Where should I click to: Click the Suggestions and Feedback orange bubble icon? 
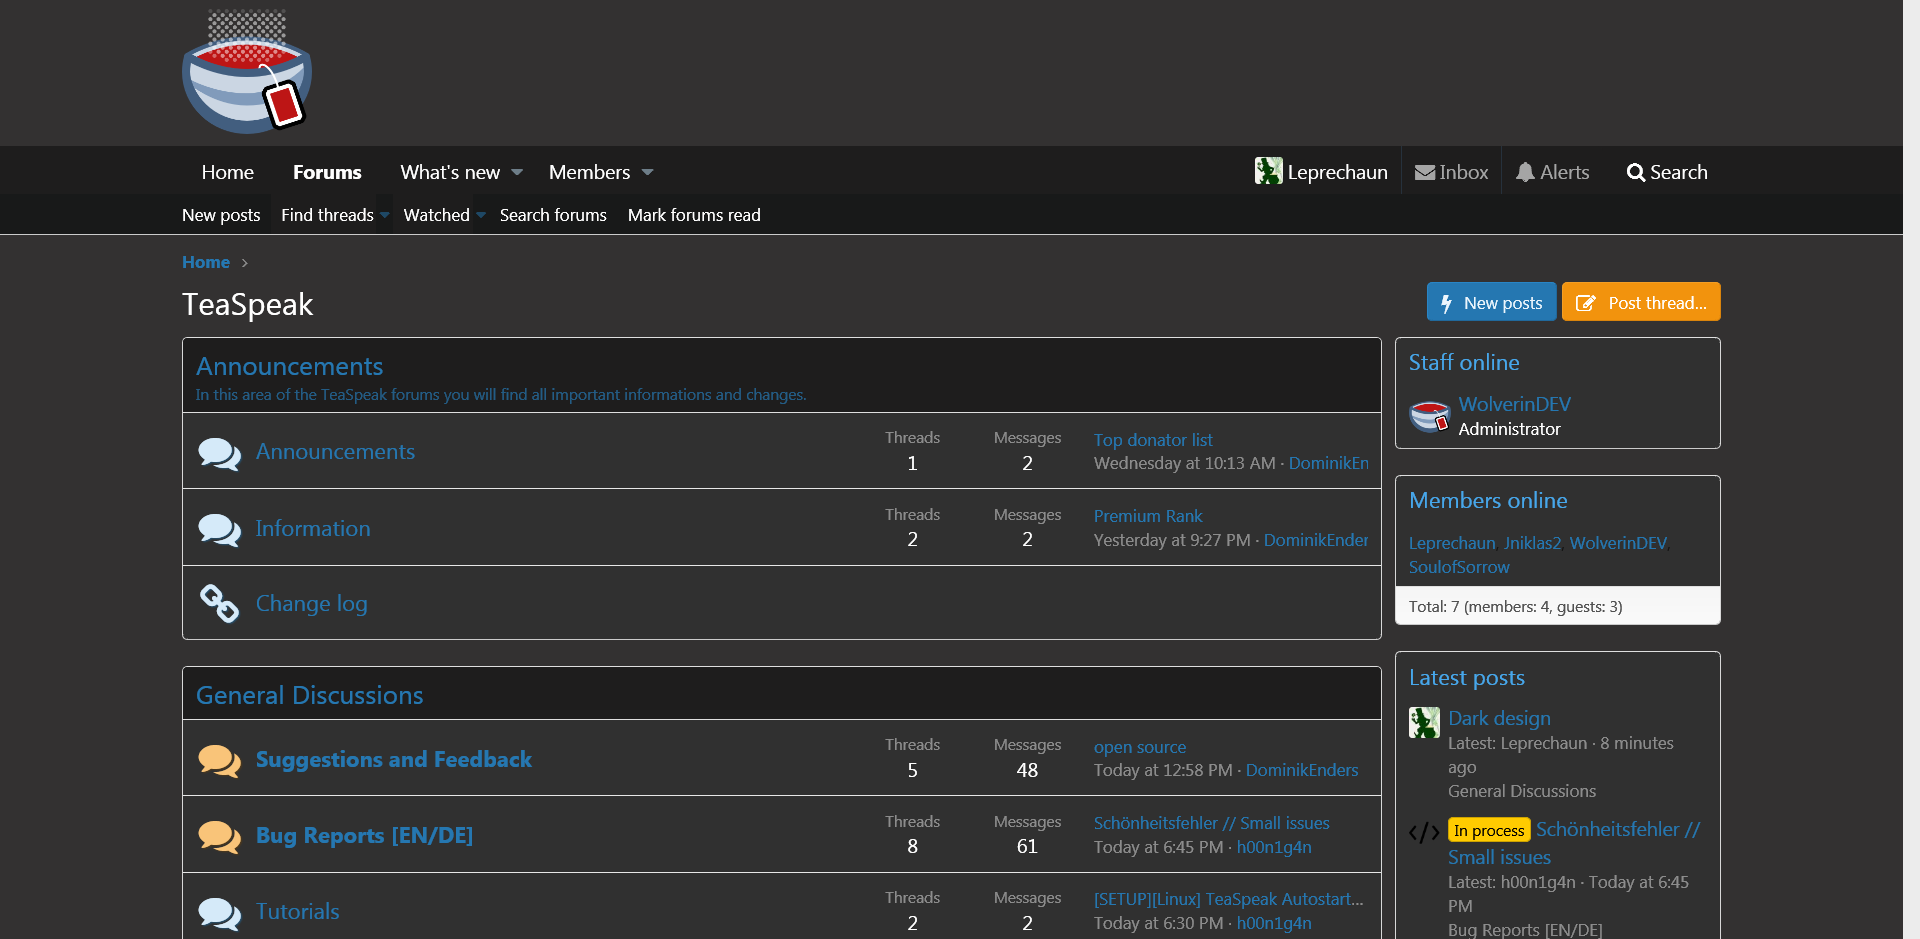click(219, 760)
